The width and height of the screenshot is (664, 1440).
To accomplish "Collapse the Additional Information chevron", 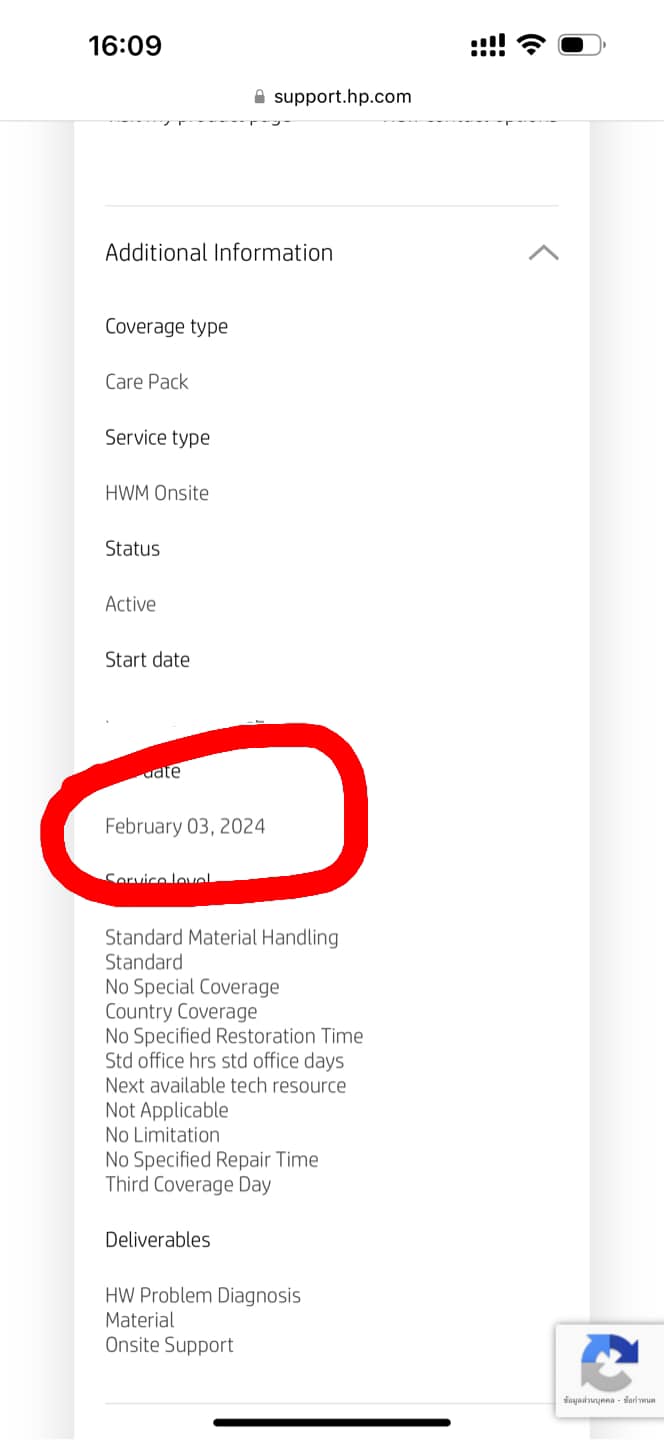I will tap(543, 253).
